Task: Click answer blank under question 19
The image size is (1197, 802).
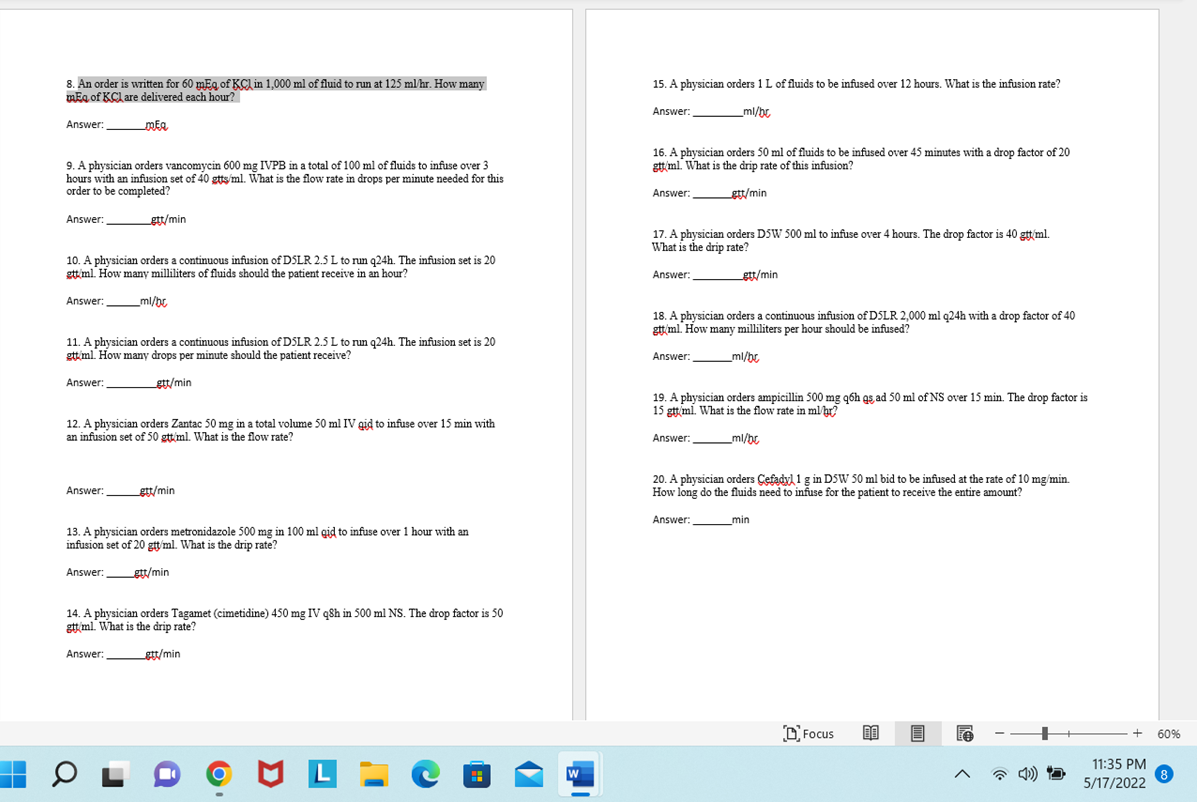Action: [712, 438]
